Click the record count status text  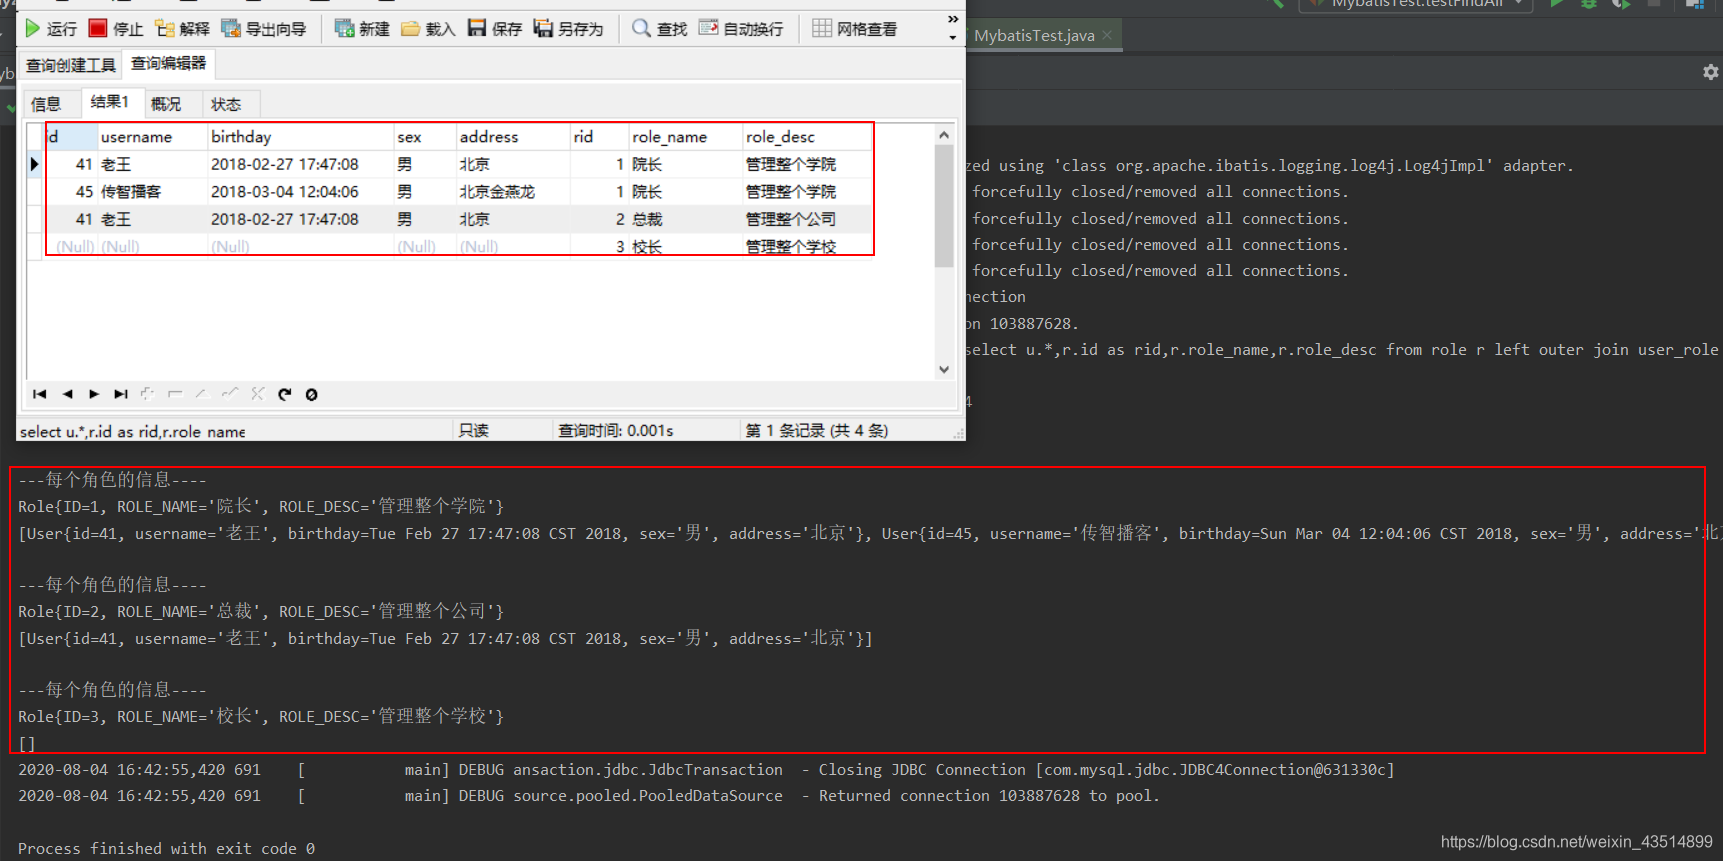point(816,431)
